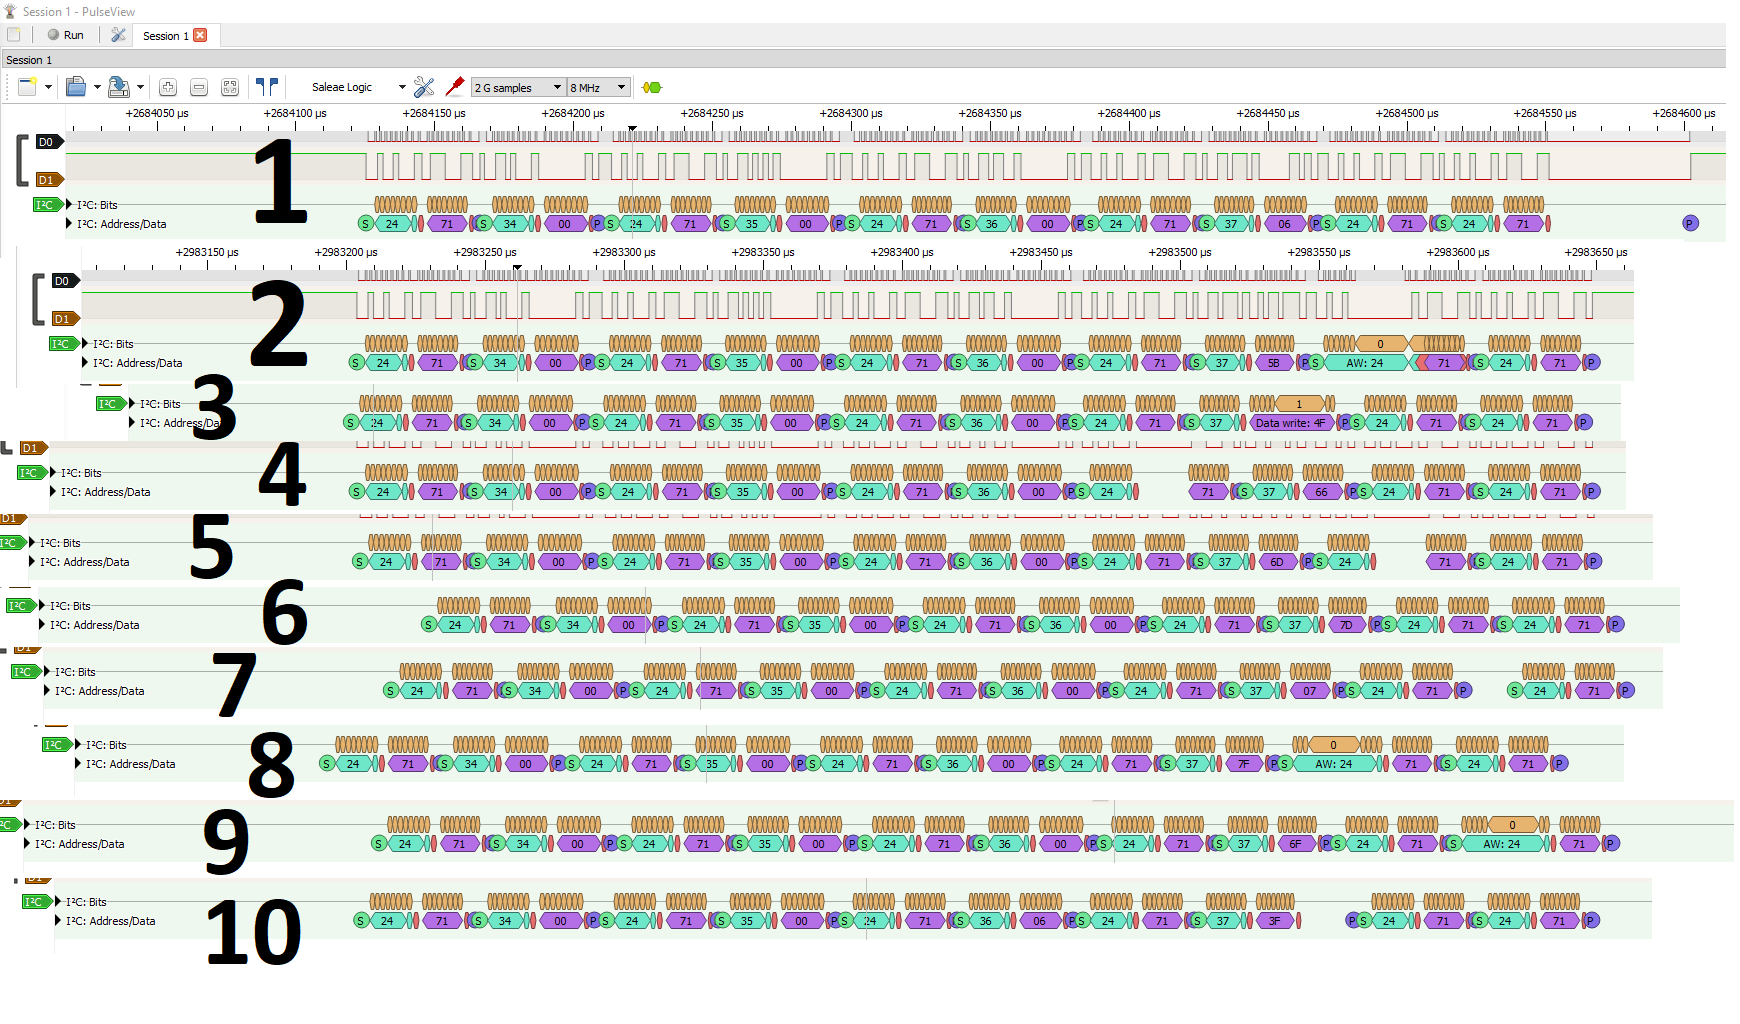Viewport: 1740px width, 1024px height.
Task: Collapse I²C: Address/Data row containing byte 07
Action: tap(47, 691)
